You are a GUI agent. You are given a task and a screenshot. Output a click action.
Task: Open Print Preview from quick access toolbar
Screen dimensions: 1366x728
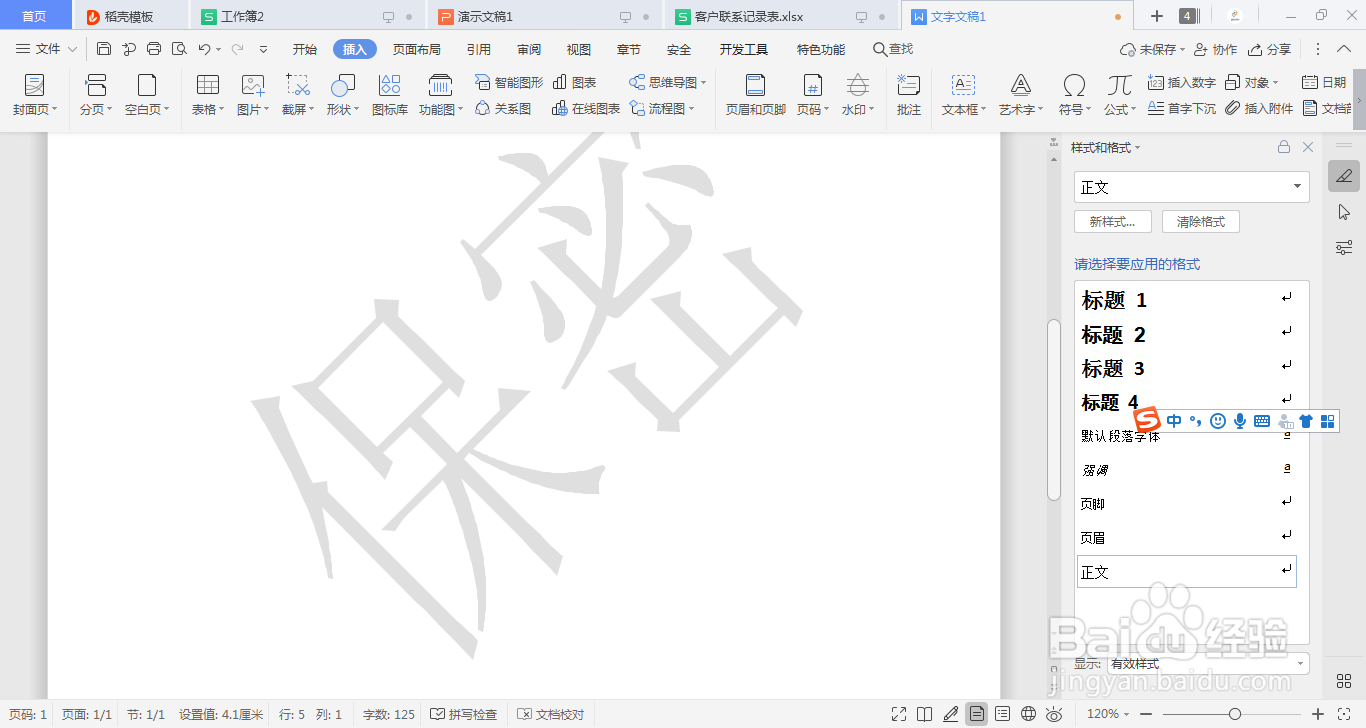[x=179, y=49]
